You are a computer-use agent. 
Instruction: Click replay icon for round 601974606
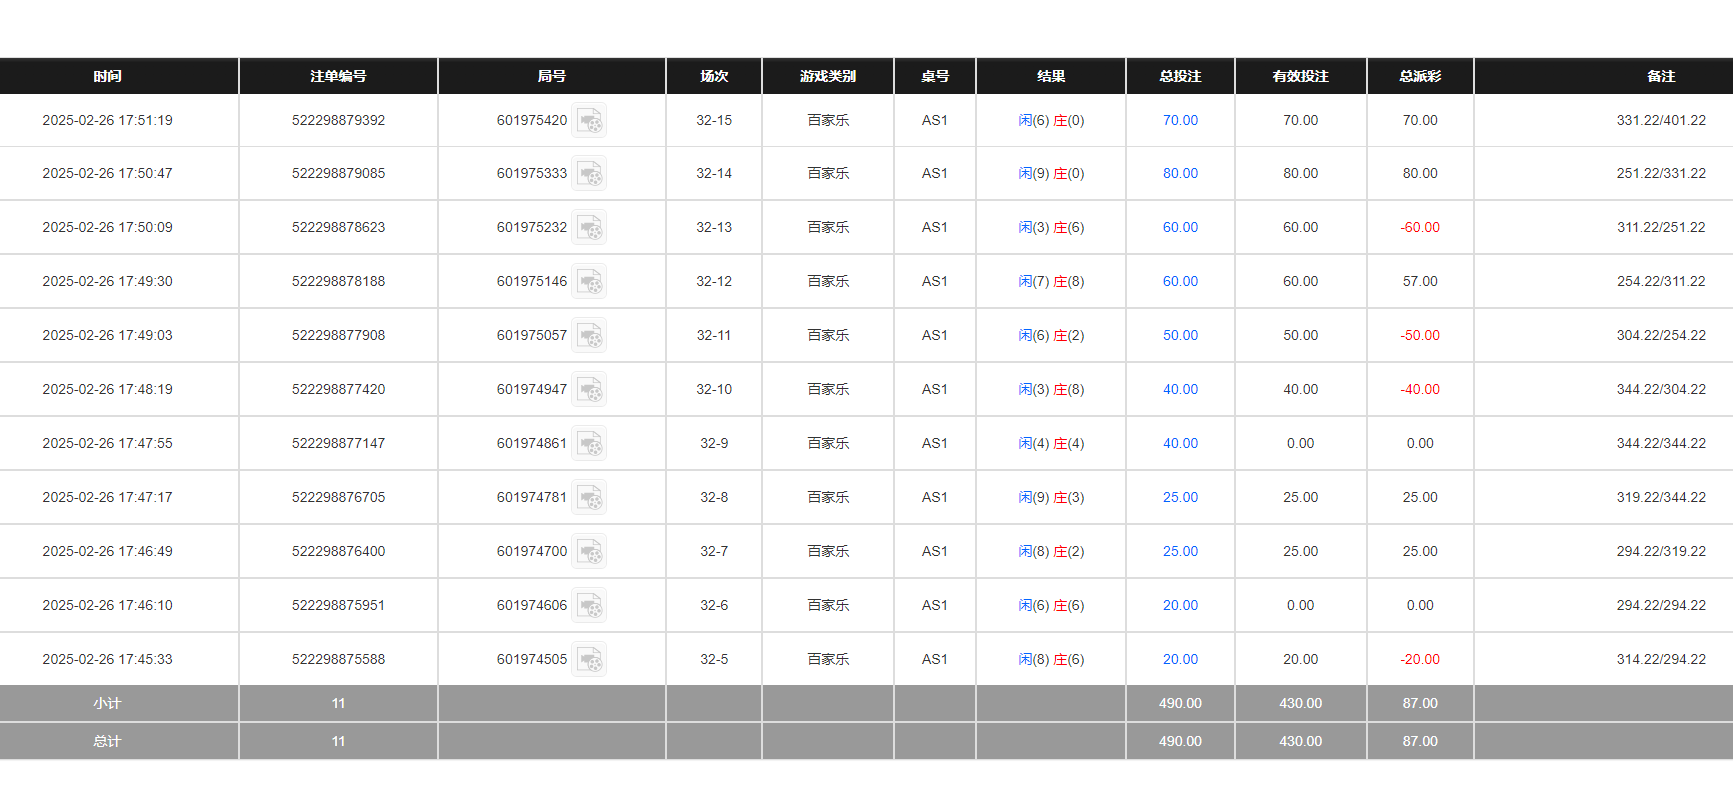(x=589, y=606)
